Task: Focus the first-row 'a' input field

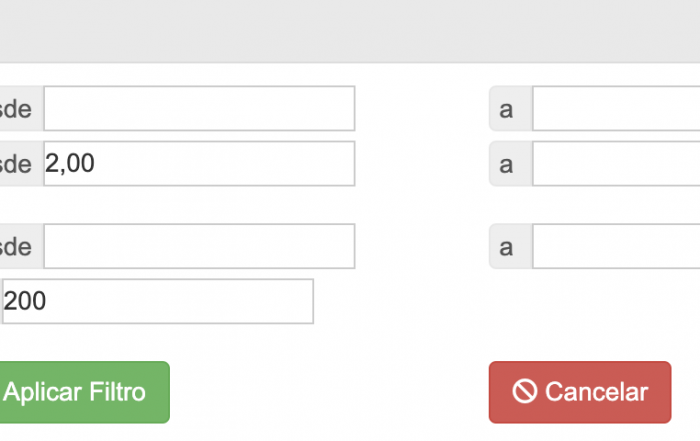Action: 615,108
